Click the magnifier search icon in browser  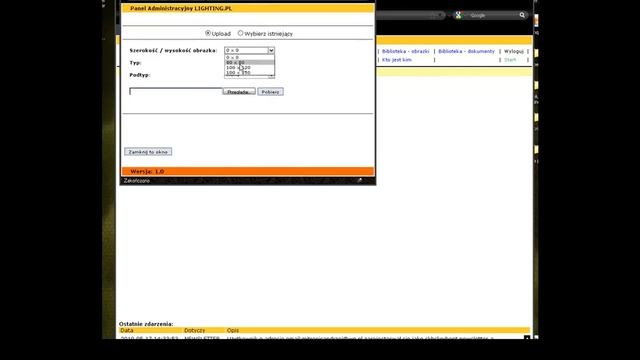point(522,15)
